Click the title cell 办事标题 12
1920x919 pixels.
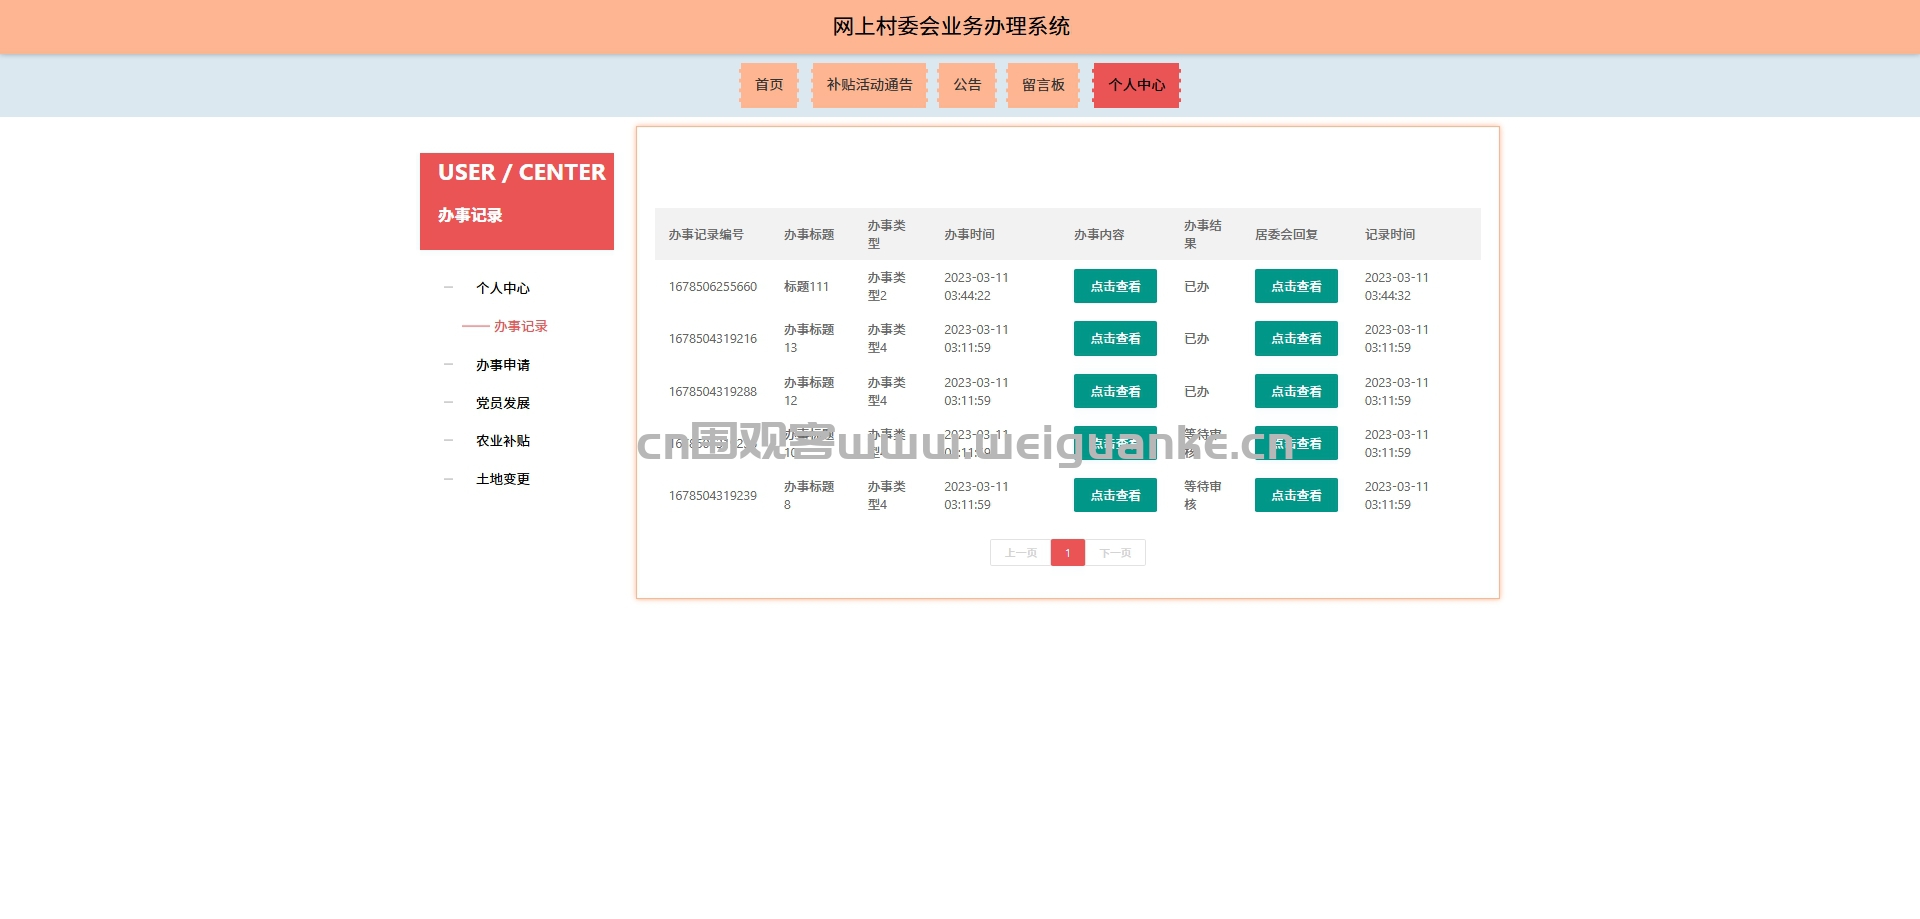coord(809,392)
